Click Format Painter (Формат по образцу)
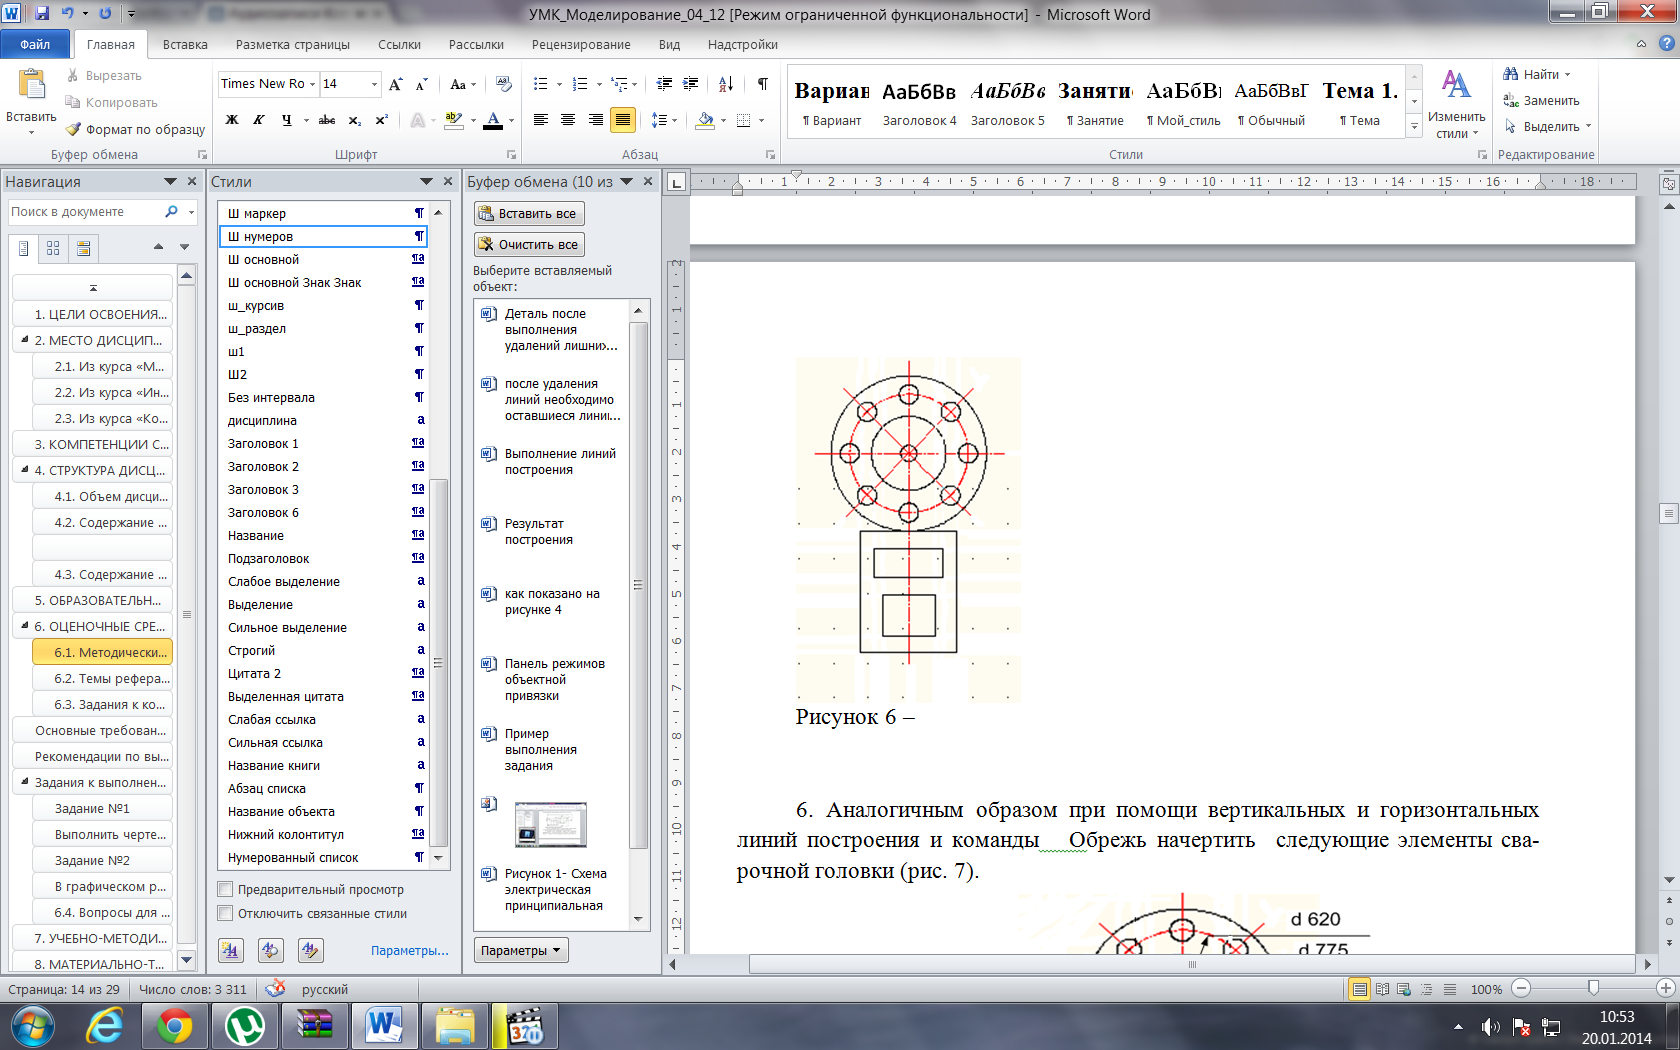The height and width of the screenshot is (1050, 1680). click(135, 129)
